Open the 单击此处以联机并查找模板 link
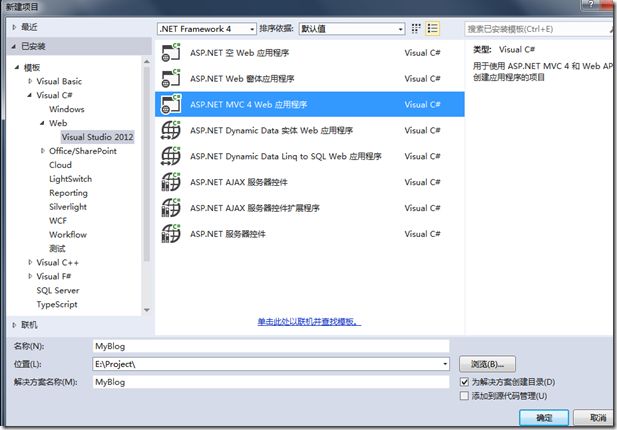 click(309, 322)
